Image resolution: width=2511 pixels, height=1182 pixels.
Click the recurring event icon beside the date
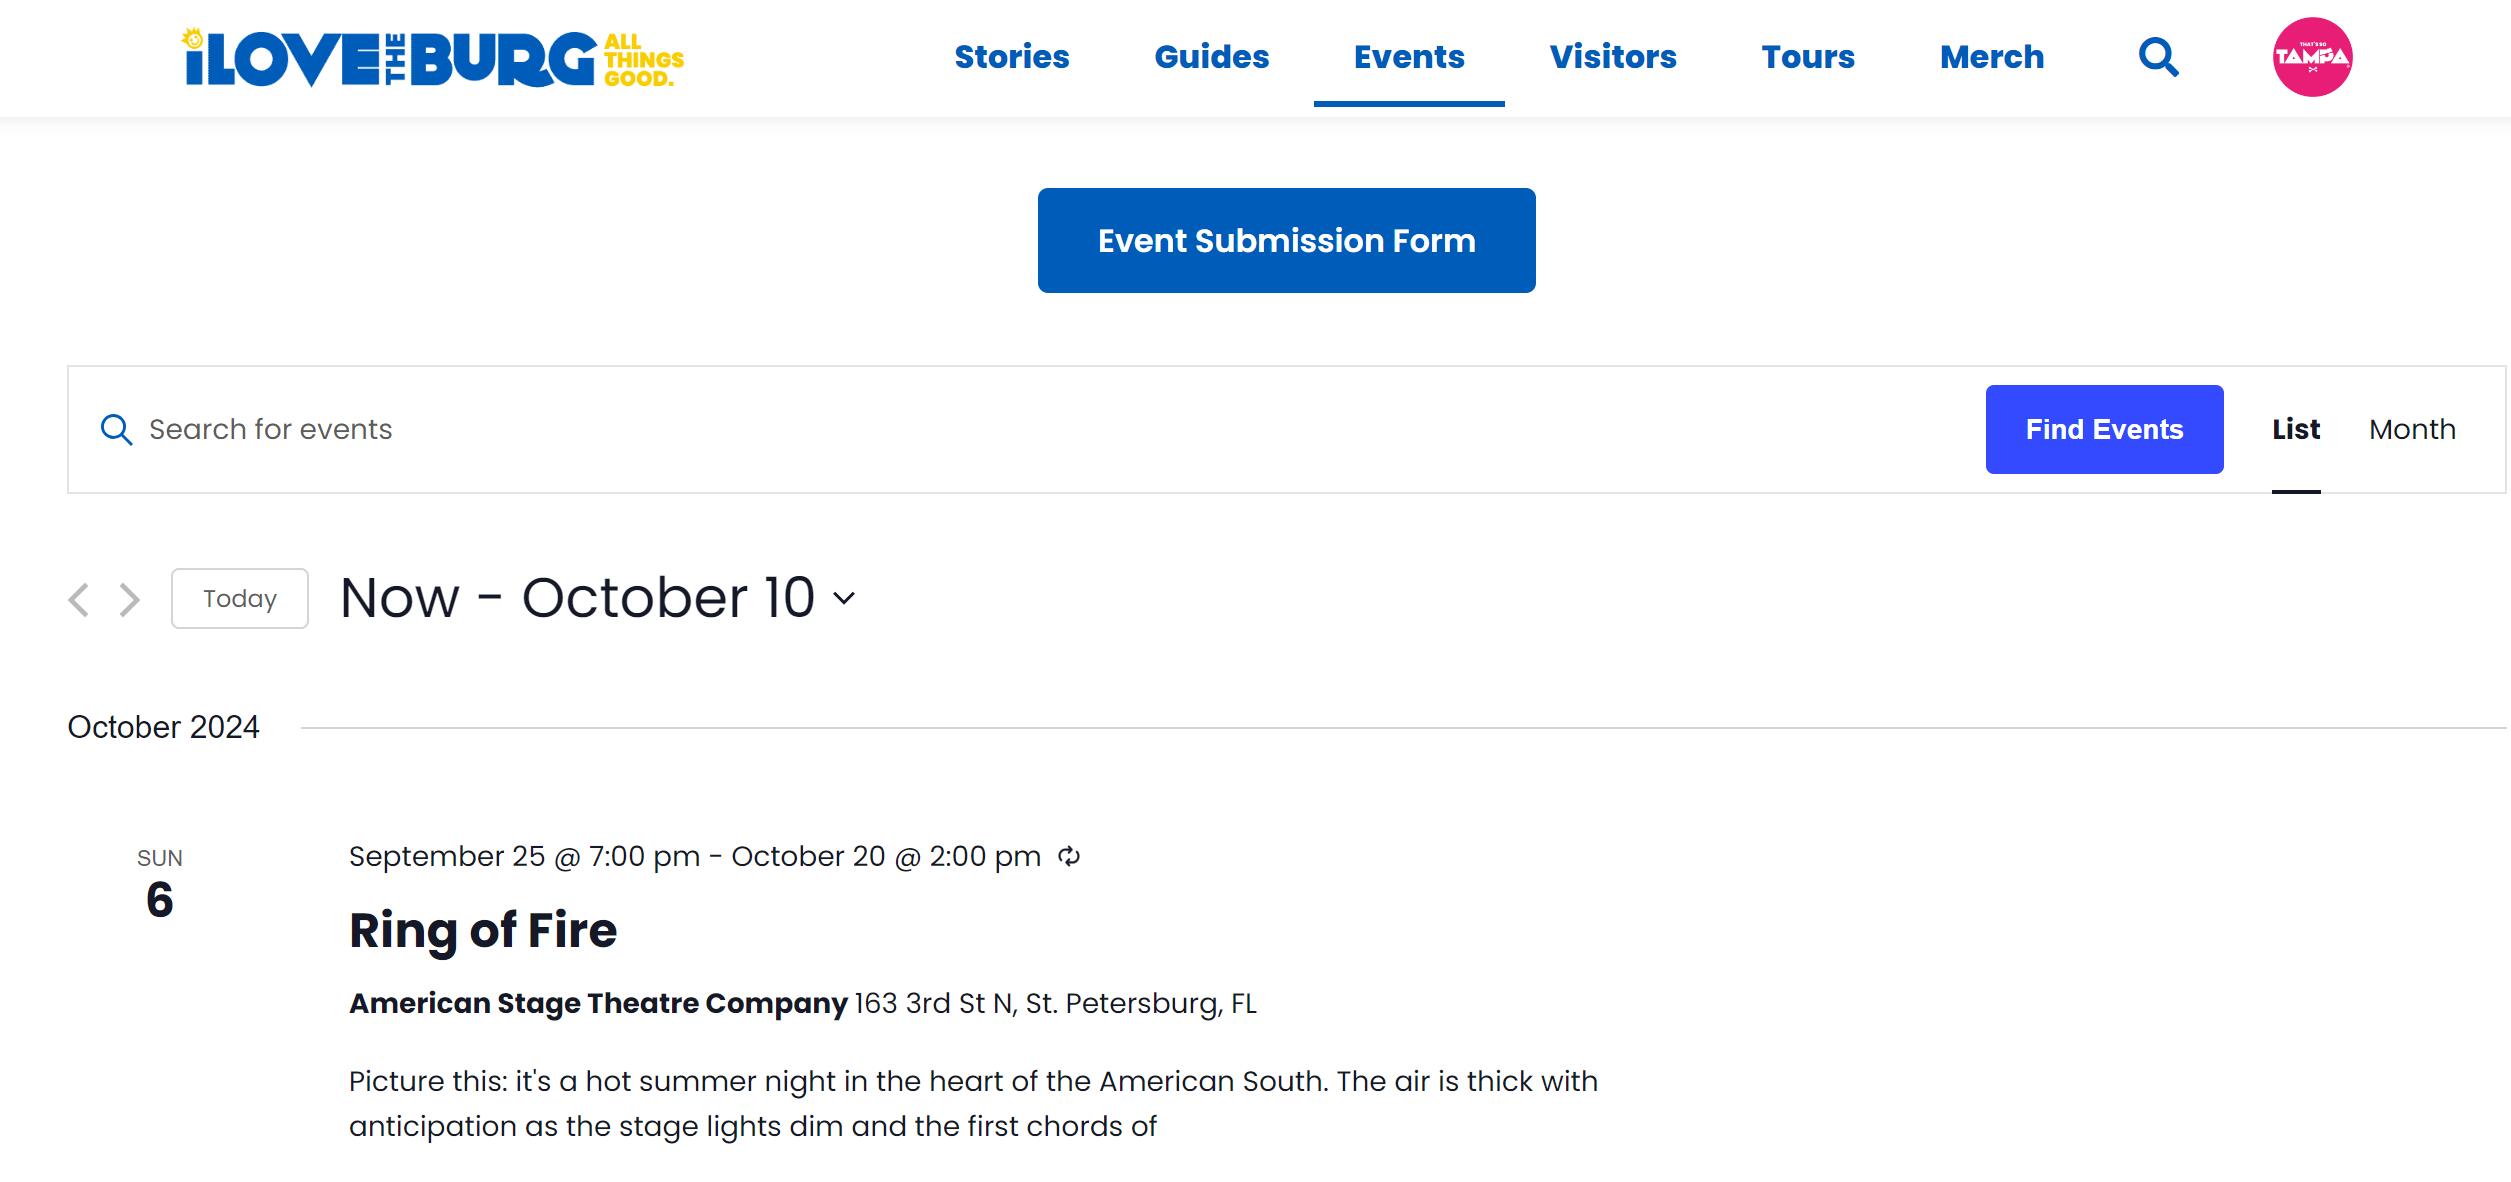1069,856
